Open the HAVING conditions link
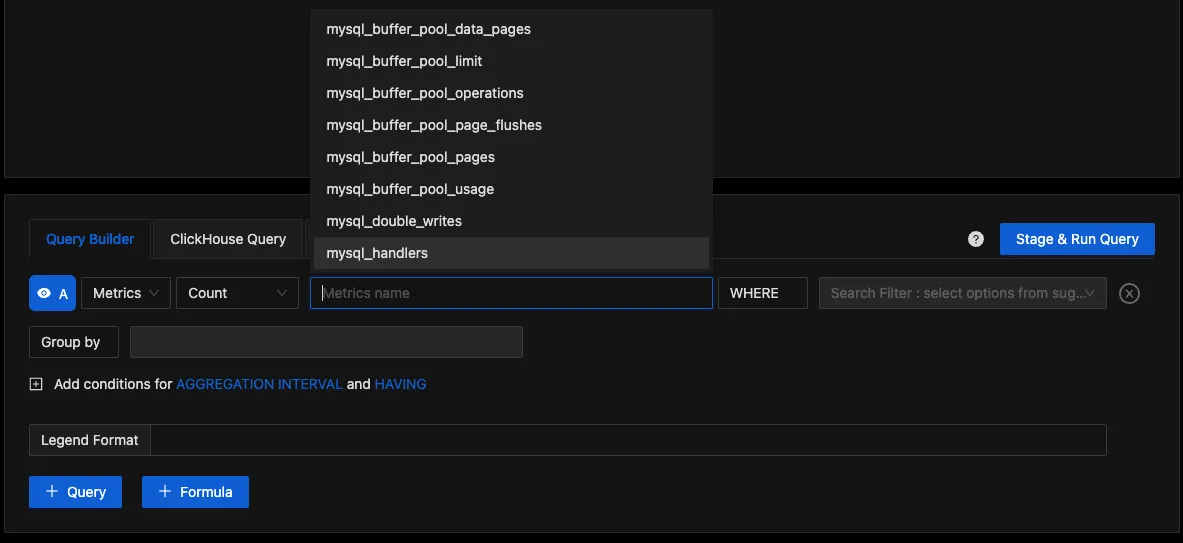The height and width of the screenshot is (543, 1183). (x=400, y=384)
